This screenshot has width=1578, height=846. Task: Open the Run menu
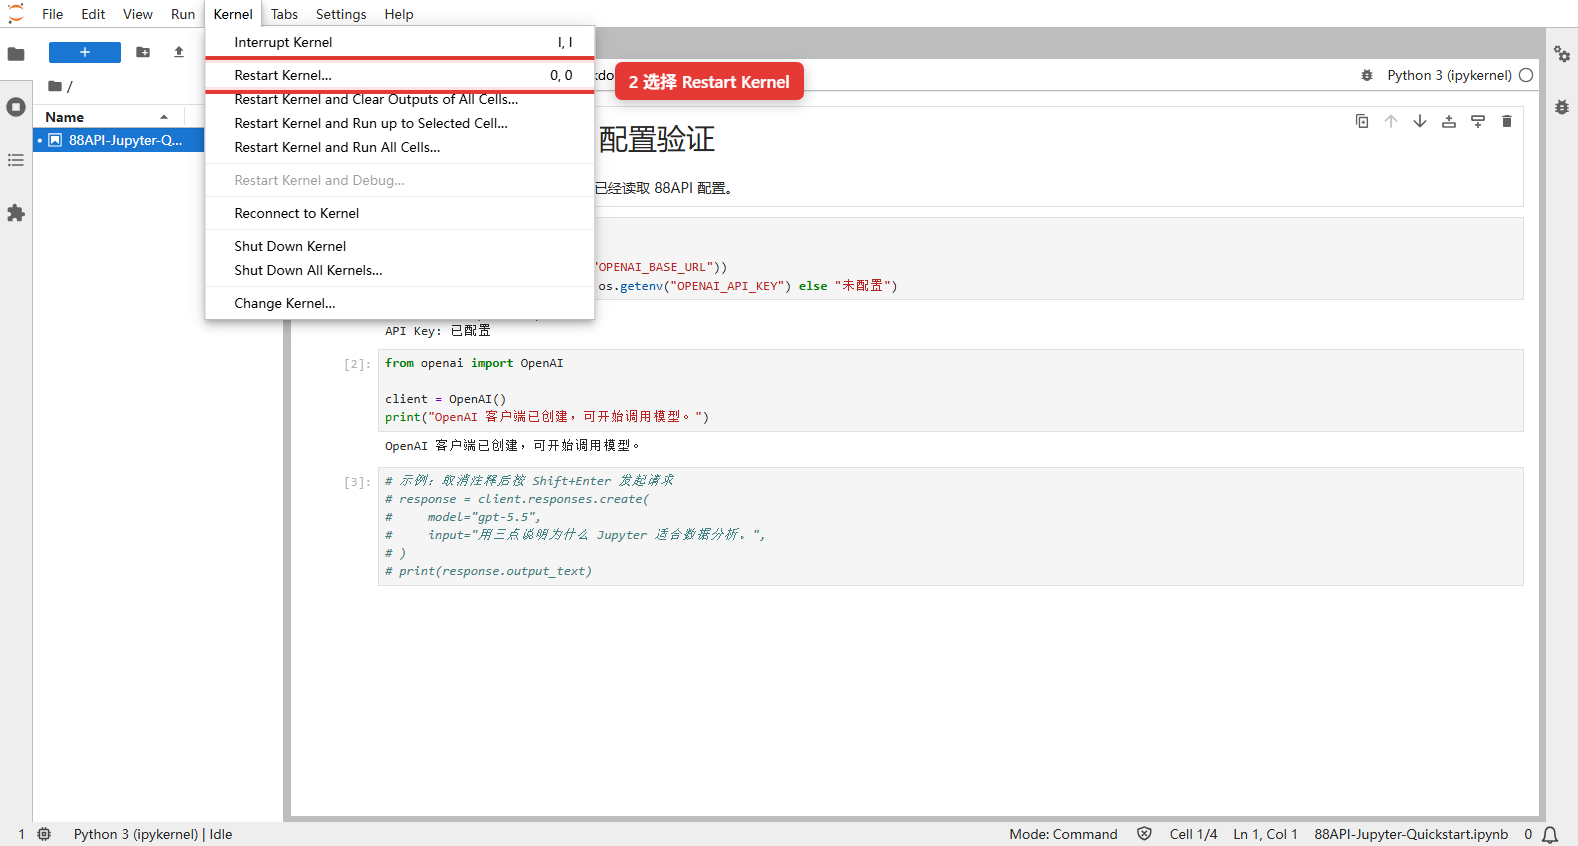[183, 14]
